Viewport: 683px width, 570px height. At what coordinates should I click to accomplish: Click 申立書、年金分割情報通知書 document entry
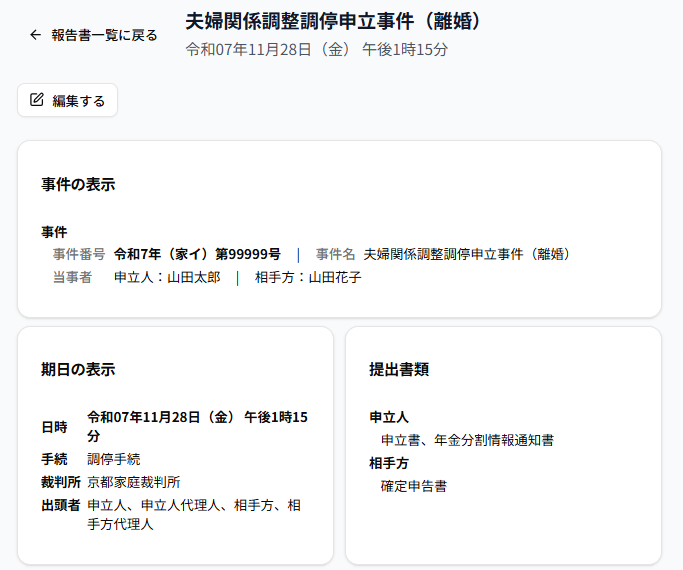coord(467,440)
